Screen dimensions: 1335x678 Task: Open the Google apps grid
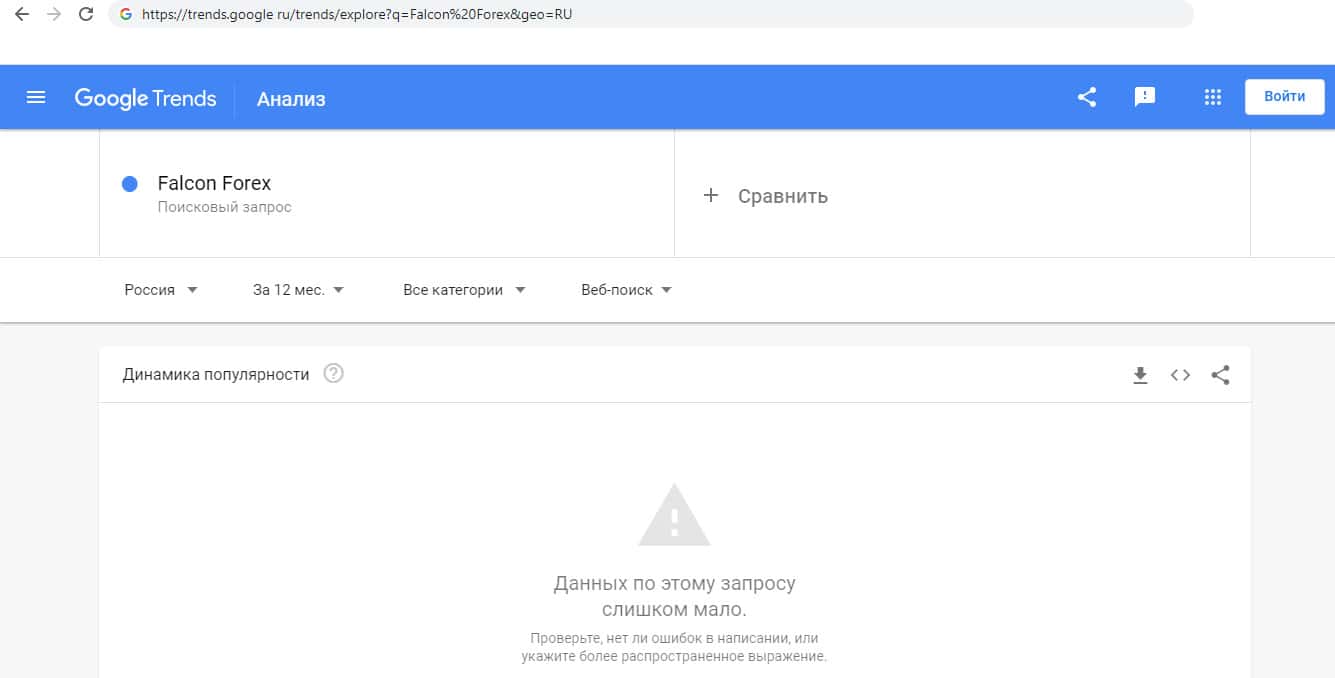pyautogui.click(x=1213, y=97)
